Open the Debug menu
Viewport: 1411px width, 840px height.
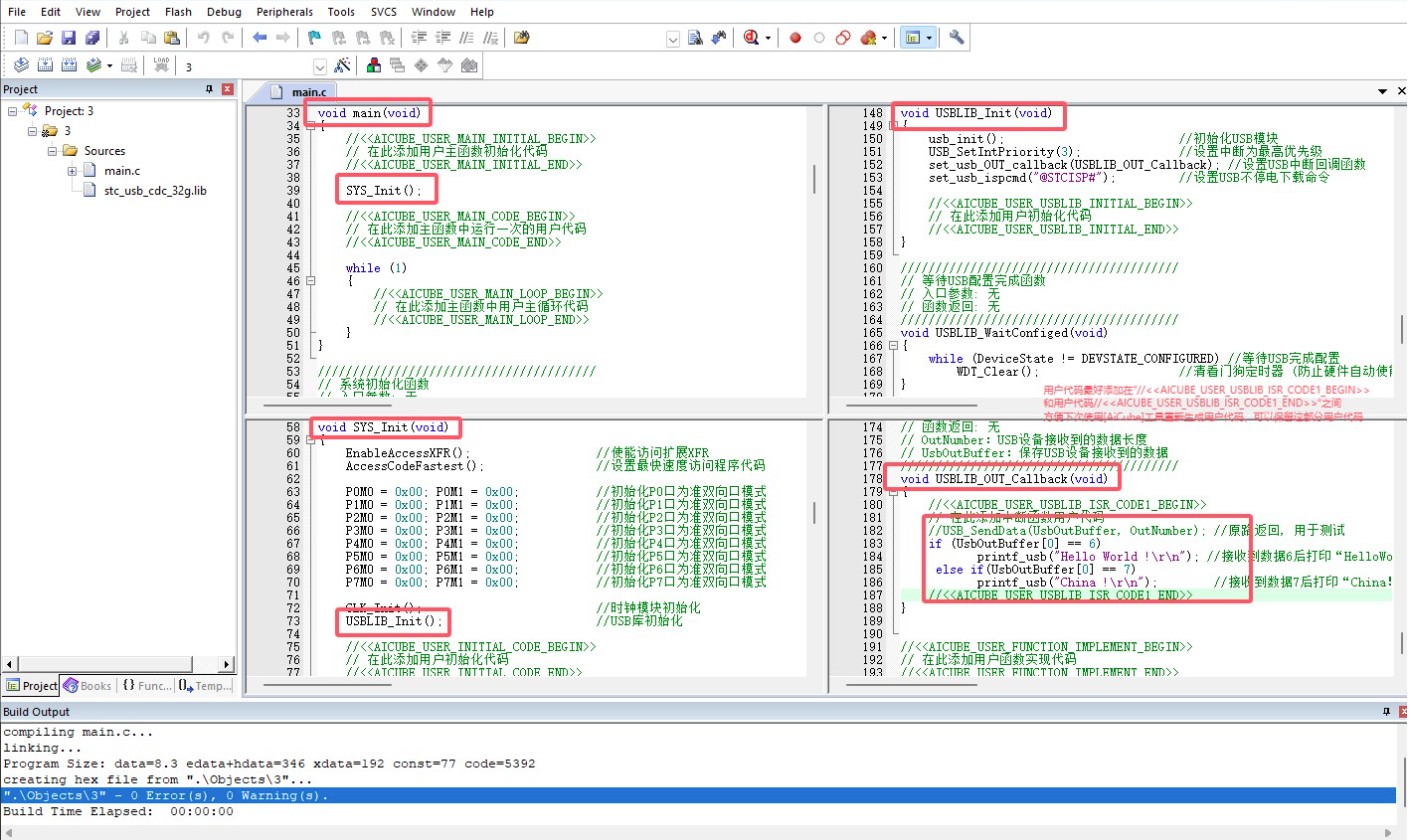tap(224, 12)
